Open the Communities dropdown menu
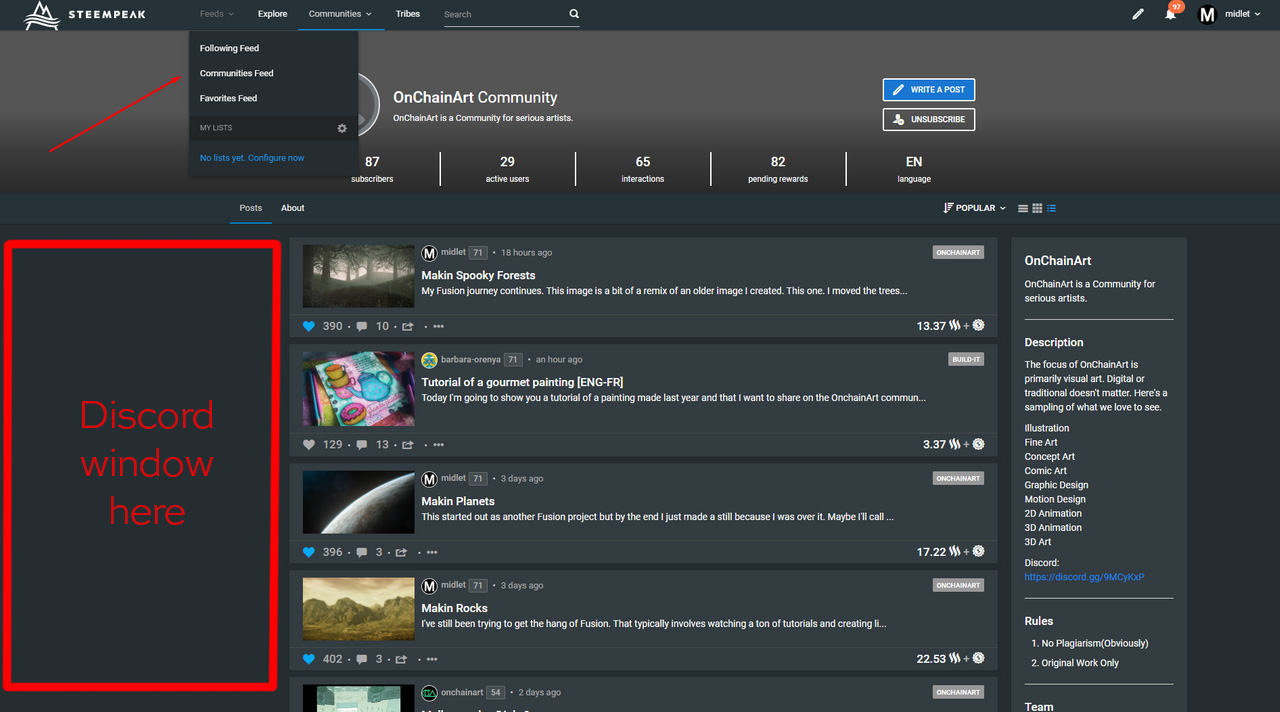This screenshot has width=1280, height=712. coord(340,14)
